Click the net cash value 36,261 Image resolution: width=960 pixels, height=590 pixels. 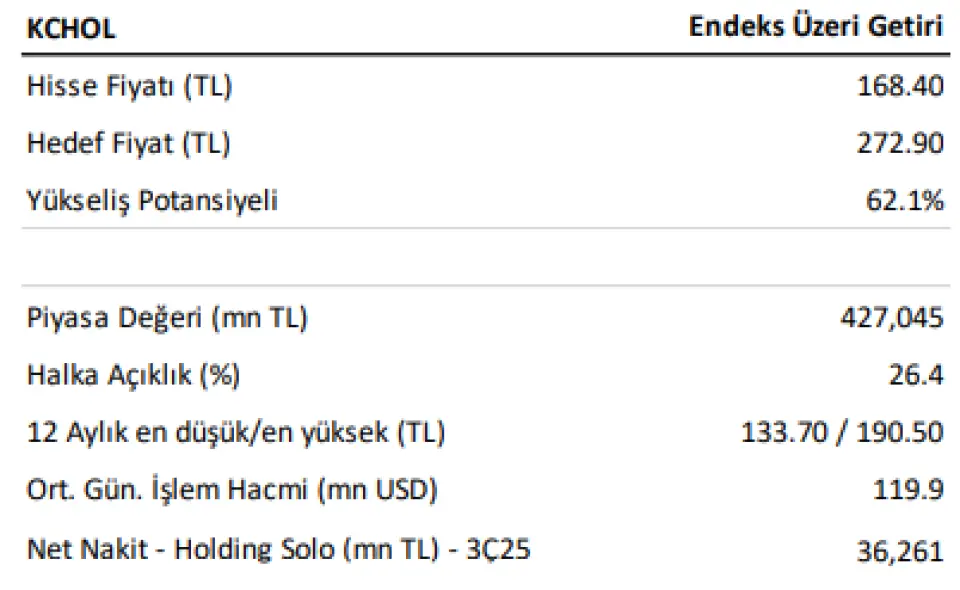coord(900,550)
